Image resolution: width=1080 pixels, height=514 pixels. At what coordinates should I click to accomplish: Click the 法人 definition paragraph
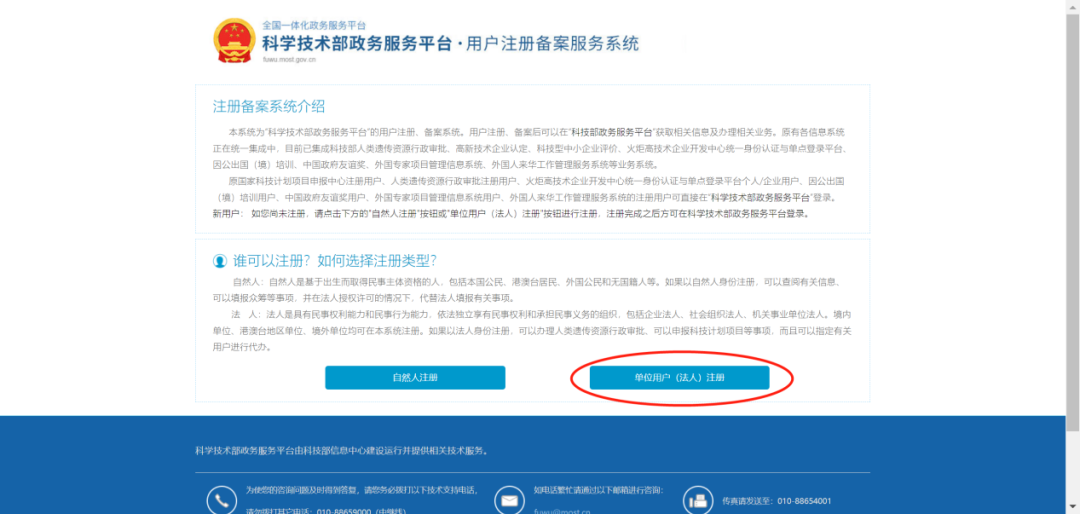532,331
